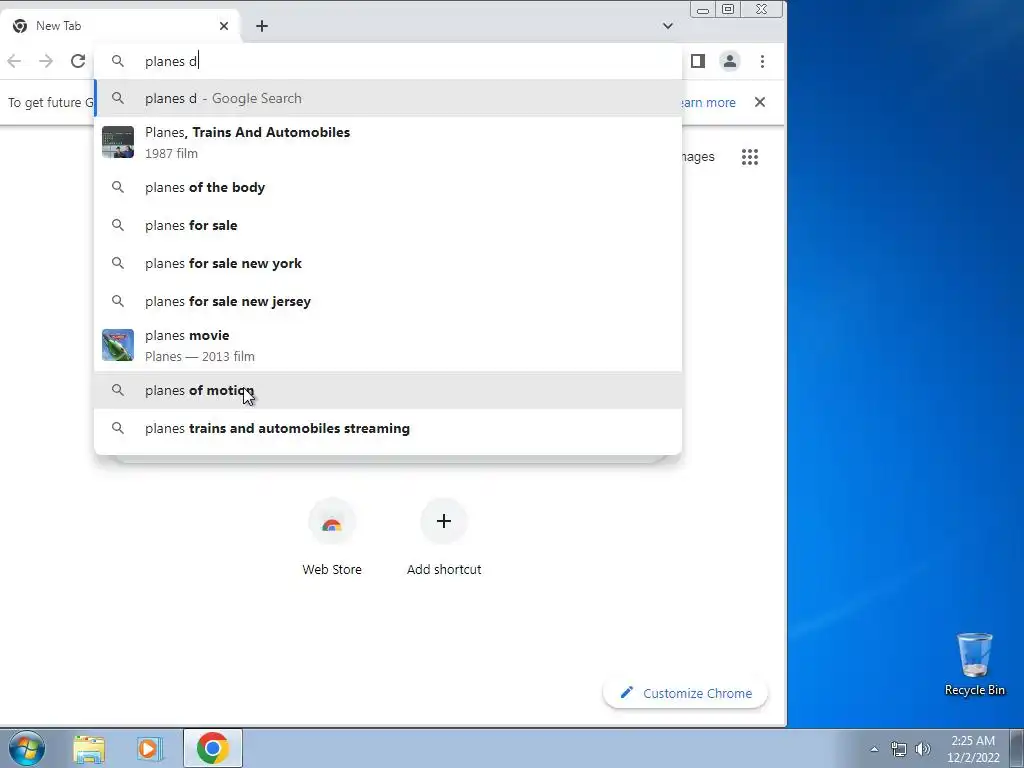The height and width of the screenshot is (768, 1024).
Task: Choose 'planes of the body' suggestion
Action: coord(388,187)
